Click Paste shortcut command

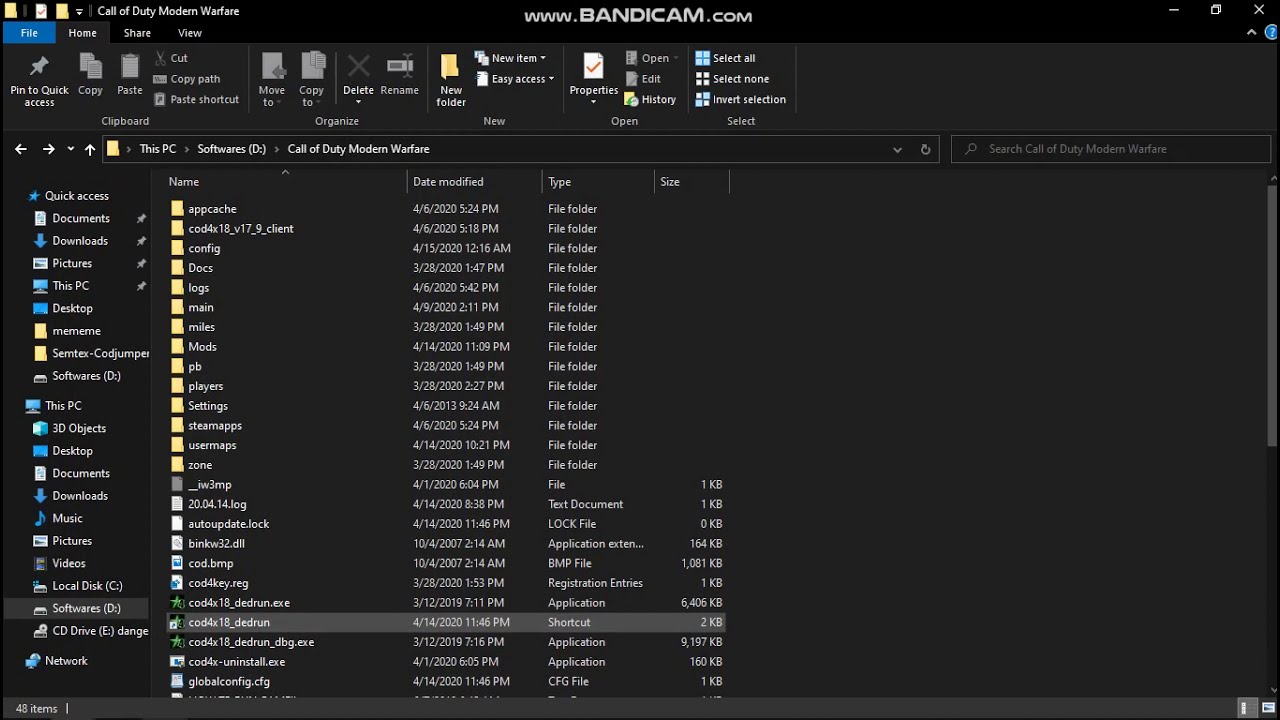(196, 99)
